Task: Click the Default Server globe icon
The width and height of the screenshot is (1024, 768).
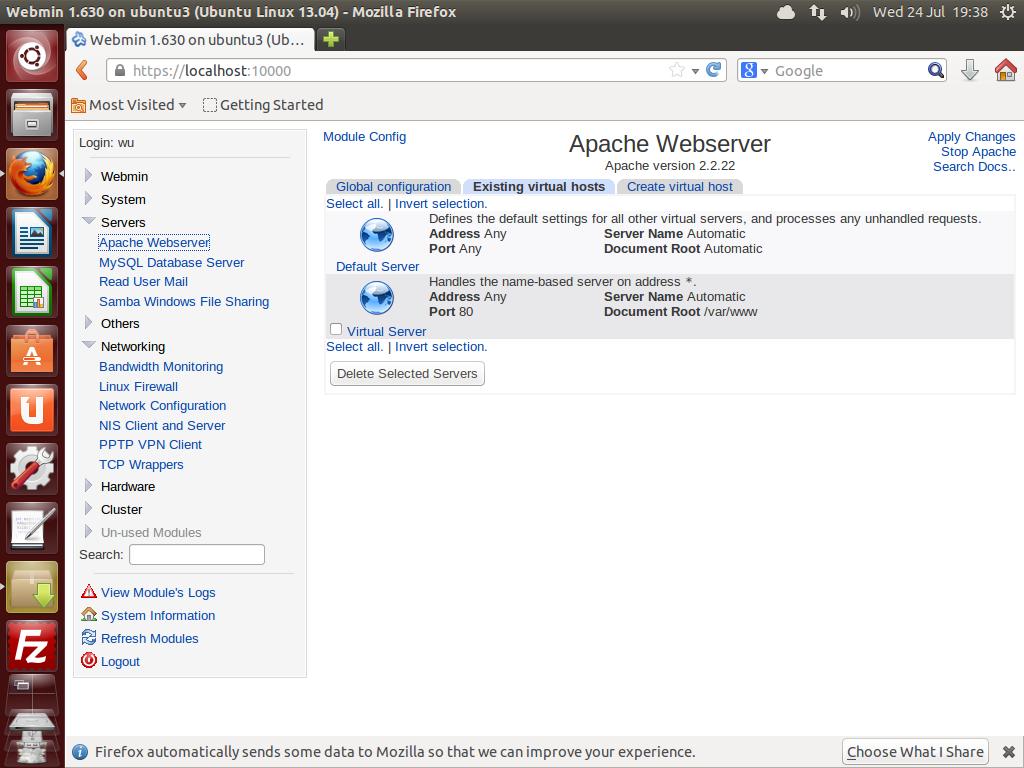Action: (x=377, y=236)
